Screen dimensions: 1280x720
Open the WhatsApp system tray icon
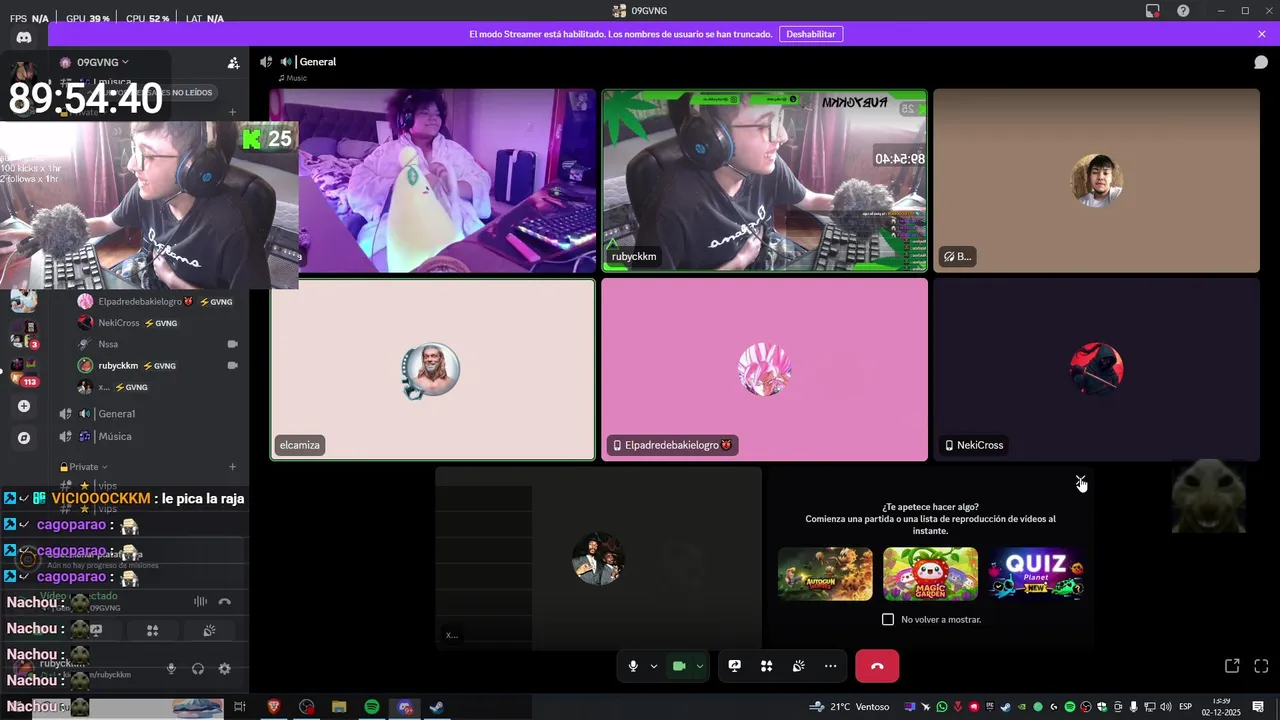(941, 707)
